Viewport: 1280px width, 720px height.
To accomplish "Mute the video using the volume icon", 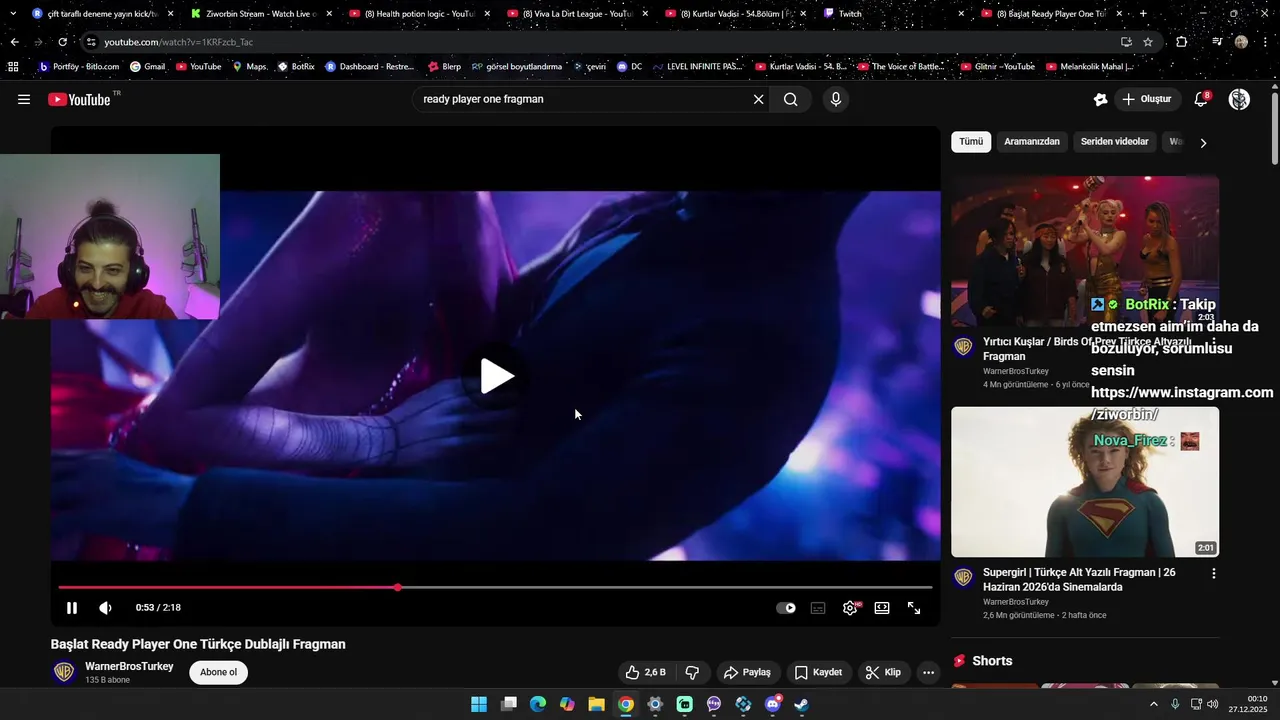I will (105, 608).
